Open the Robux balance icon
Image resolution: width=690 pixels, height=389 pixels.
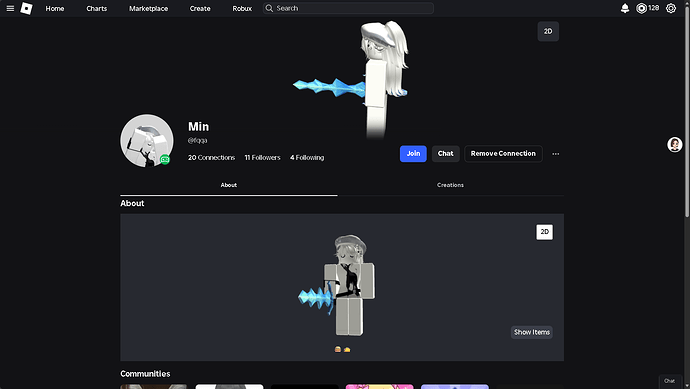pyautogui.click(x=641, y=8)
